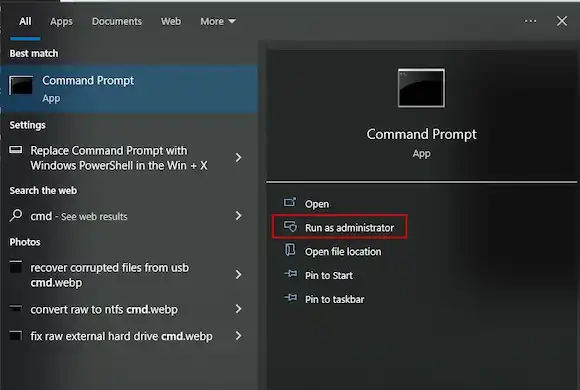Screen dimensions: 580x390
Task: Expand arrow for cmd web results
Action: [239, 216]
